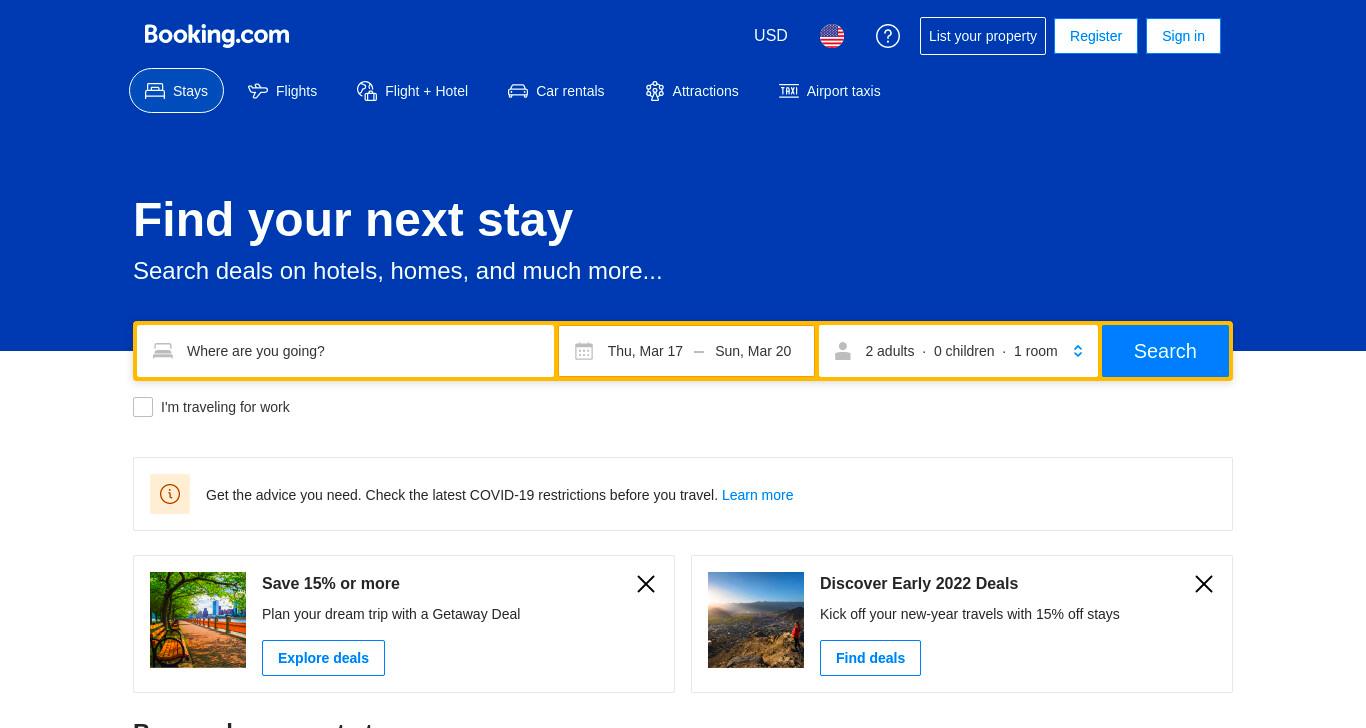Click the Where are you going field
The image size is (1366, 728).
pos(346,351)
